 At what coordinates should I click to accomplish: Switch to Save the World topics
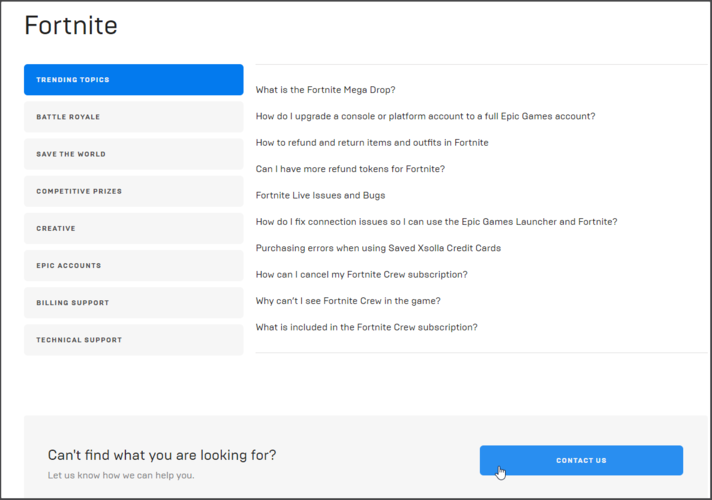(134, 154)
